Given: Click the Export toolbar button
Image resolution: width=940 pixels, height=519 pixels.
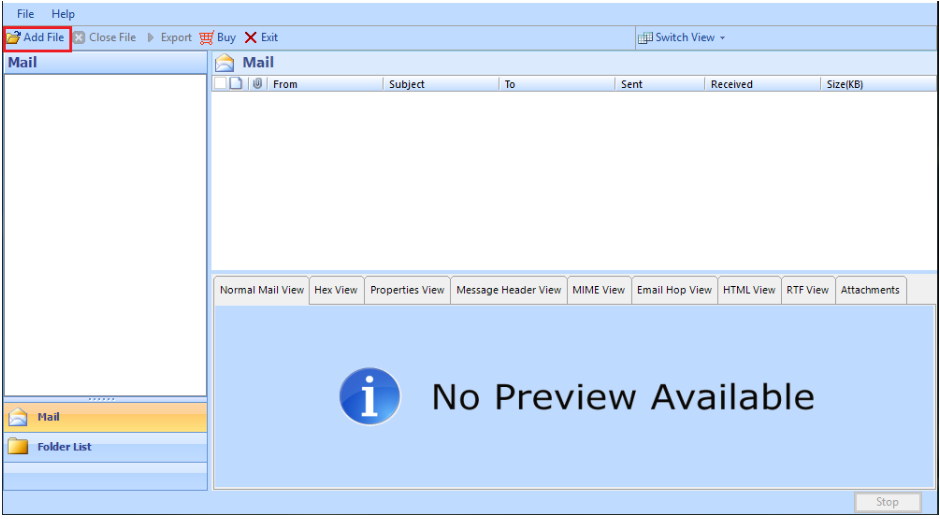Looking at the screenshot, I should 169,38.
